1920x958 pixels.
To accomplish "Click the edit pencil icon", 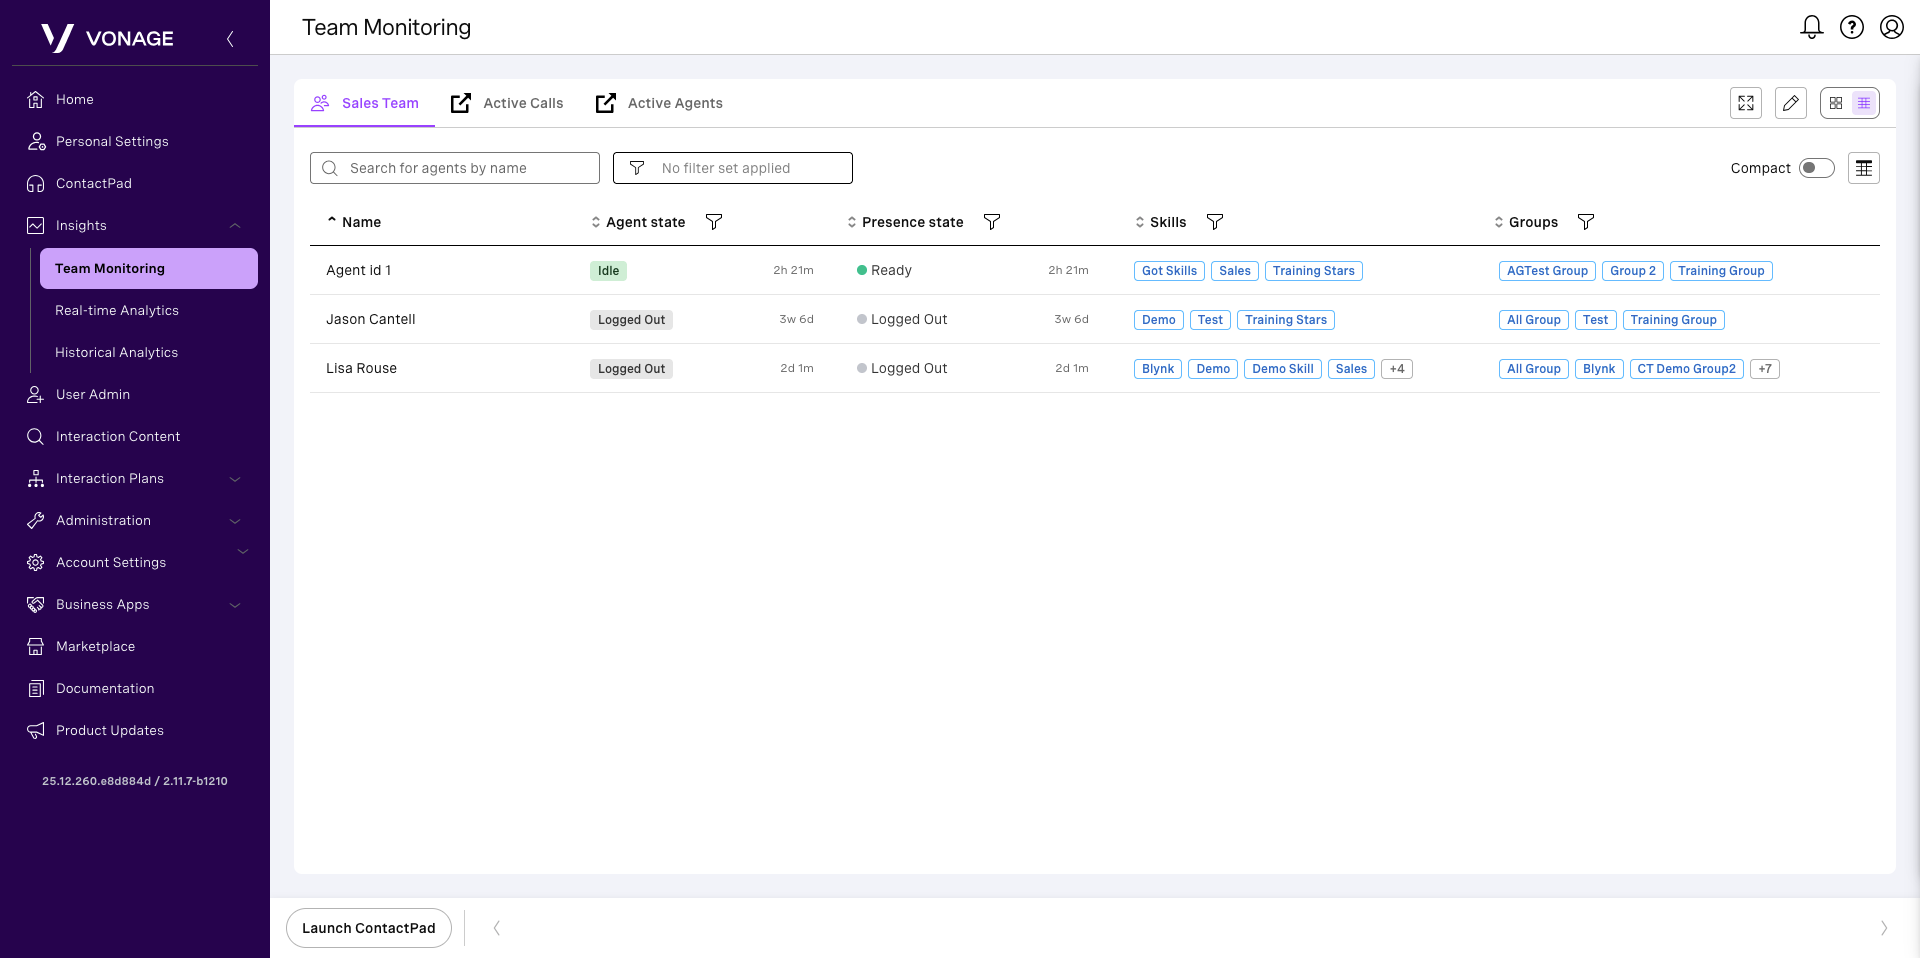I will (x=1791, y=103).
